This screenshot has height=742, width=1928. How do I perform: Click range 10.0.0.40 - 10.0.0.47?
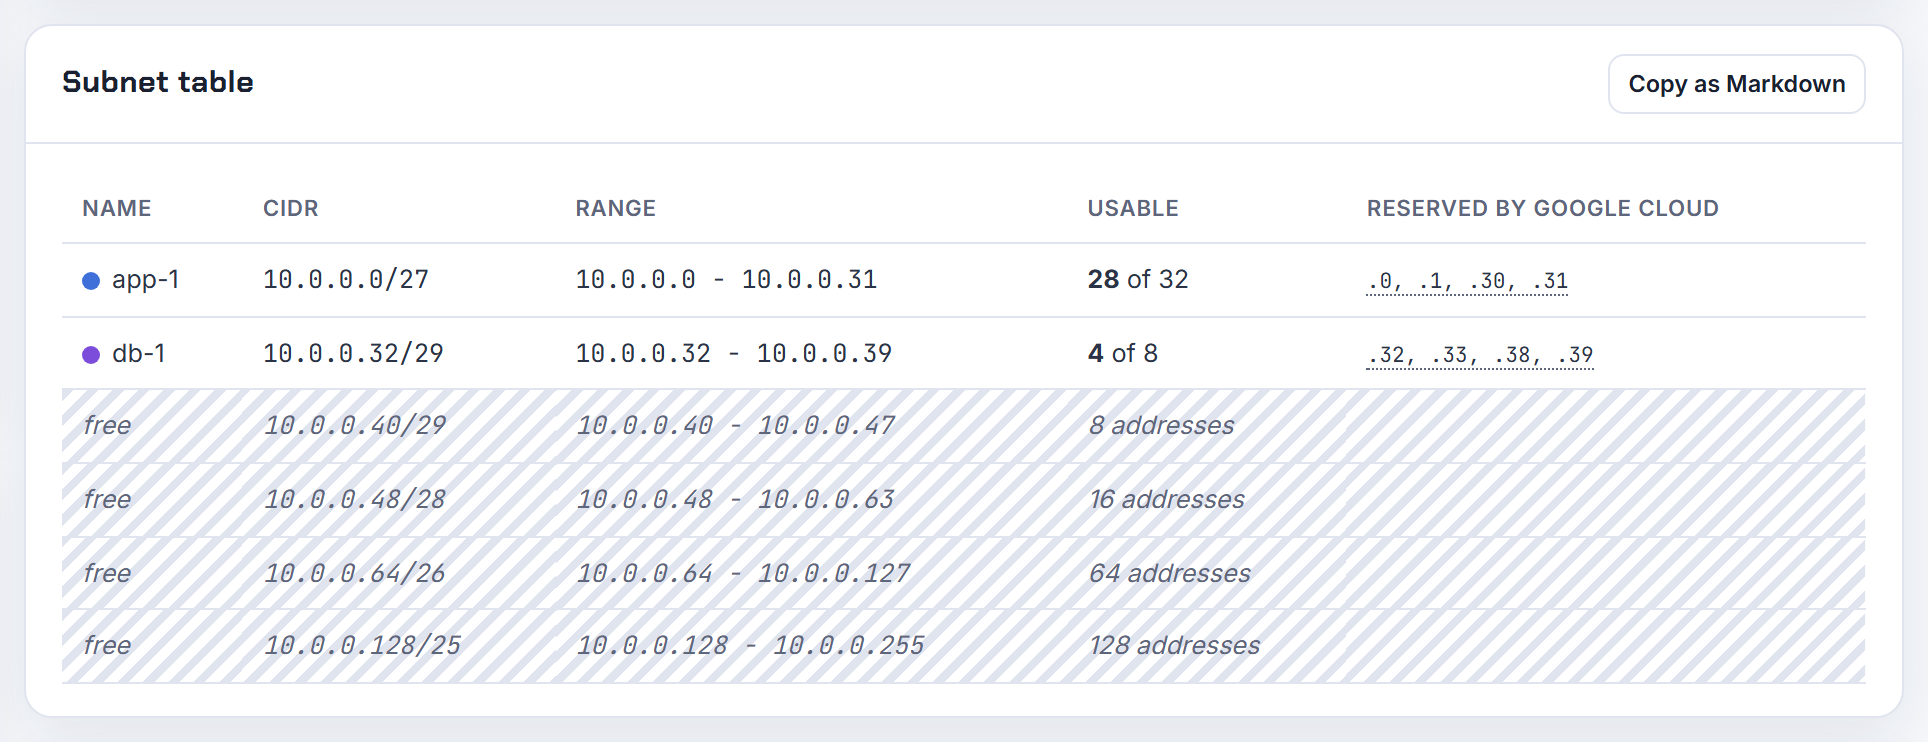tap(735, 426)
